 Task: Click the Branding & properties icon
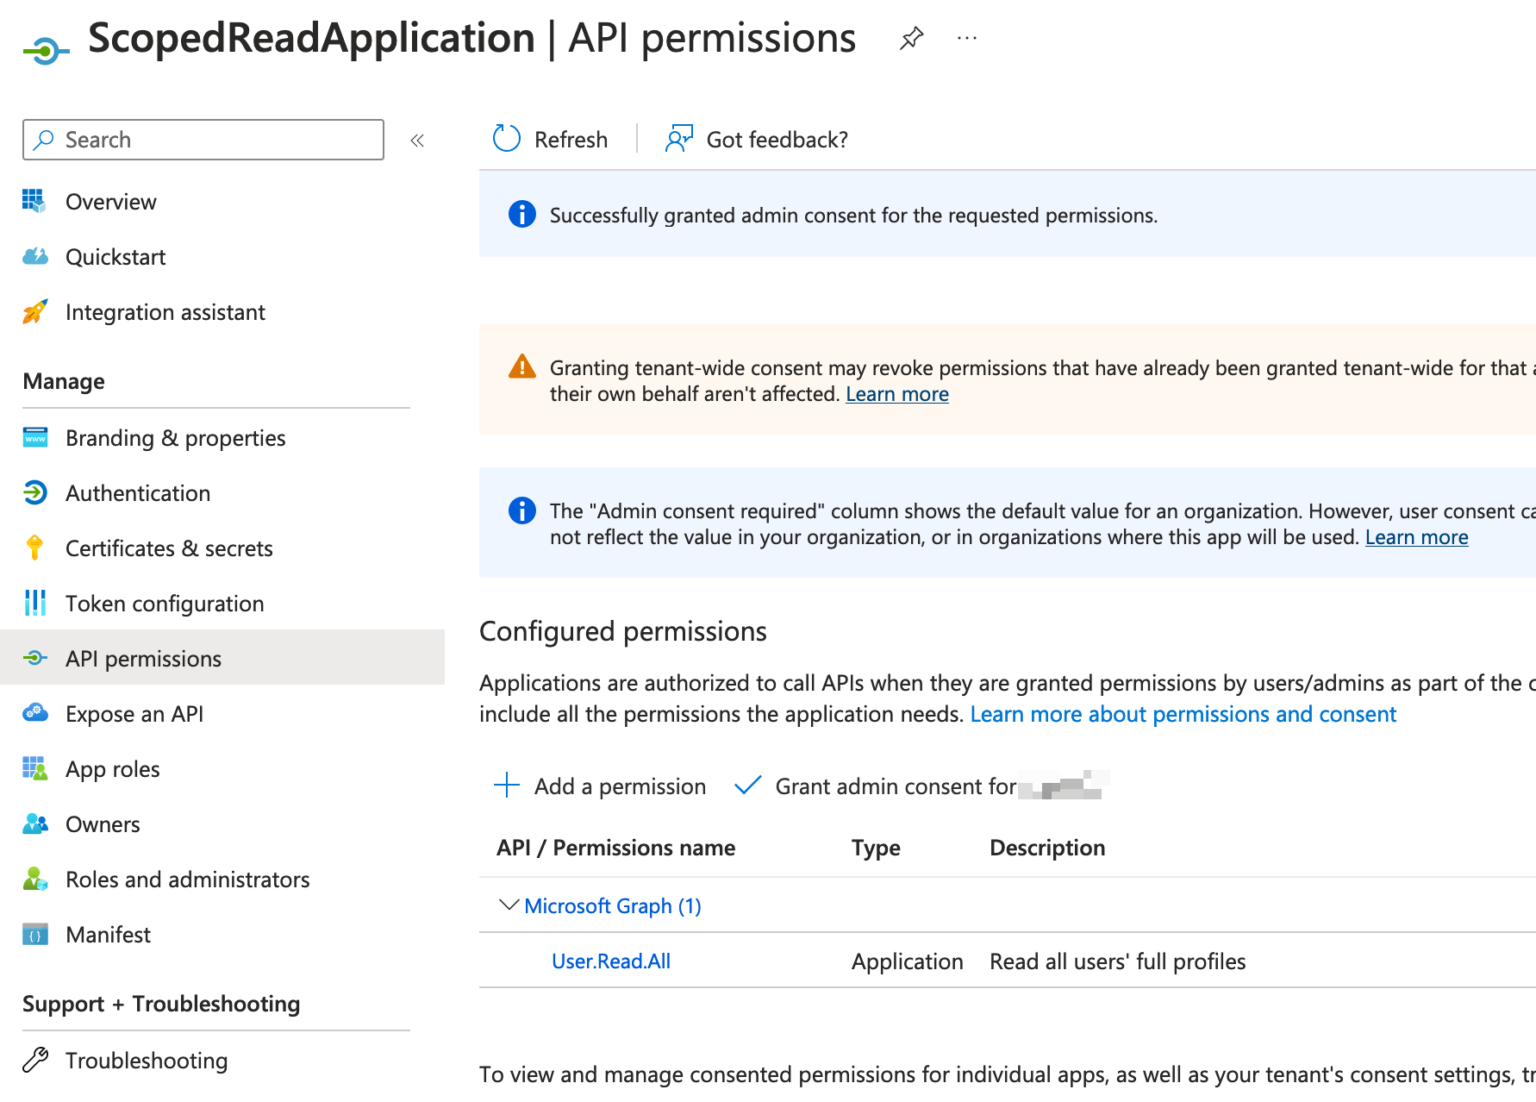coord(35,437)
